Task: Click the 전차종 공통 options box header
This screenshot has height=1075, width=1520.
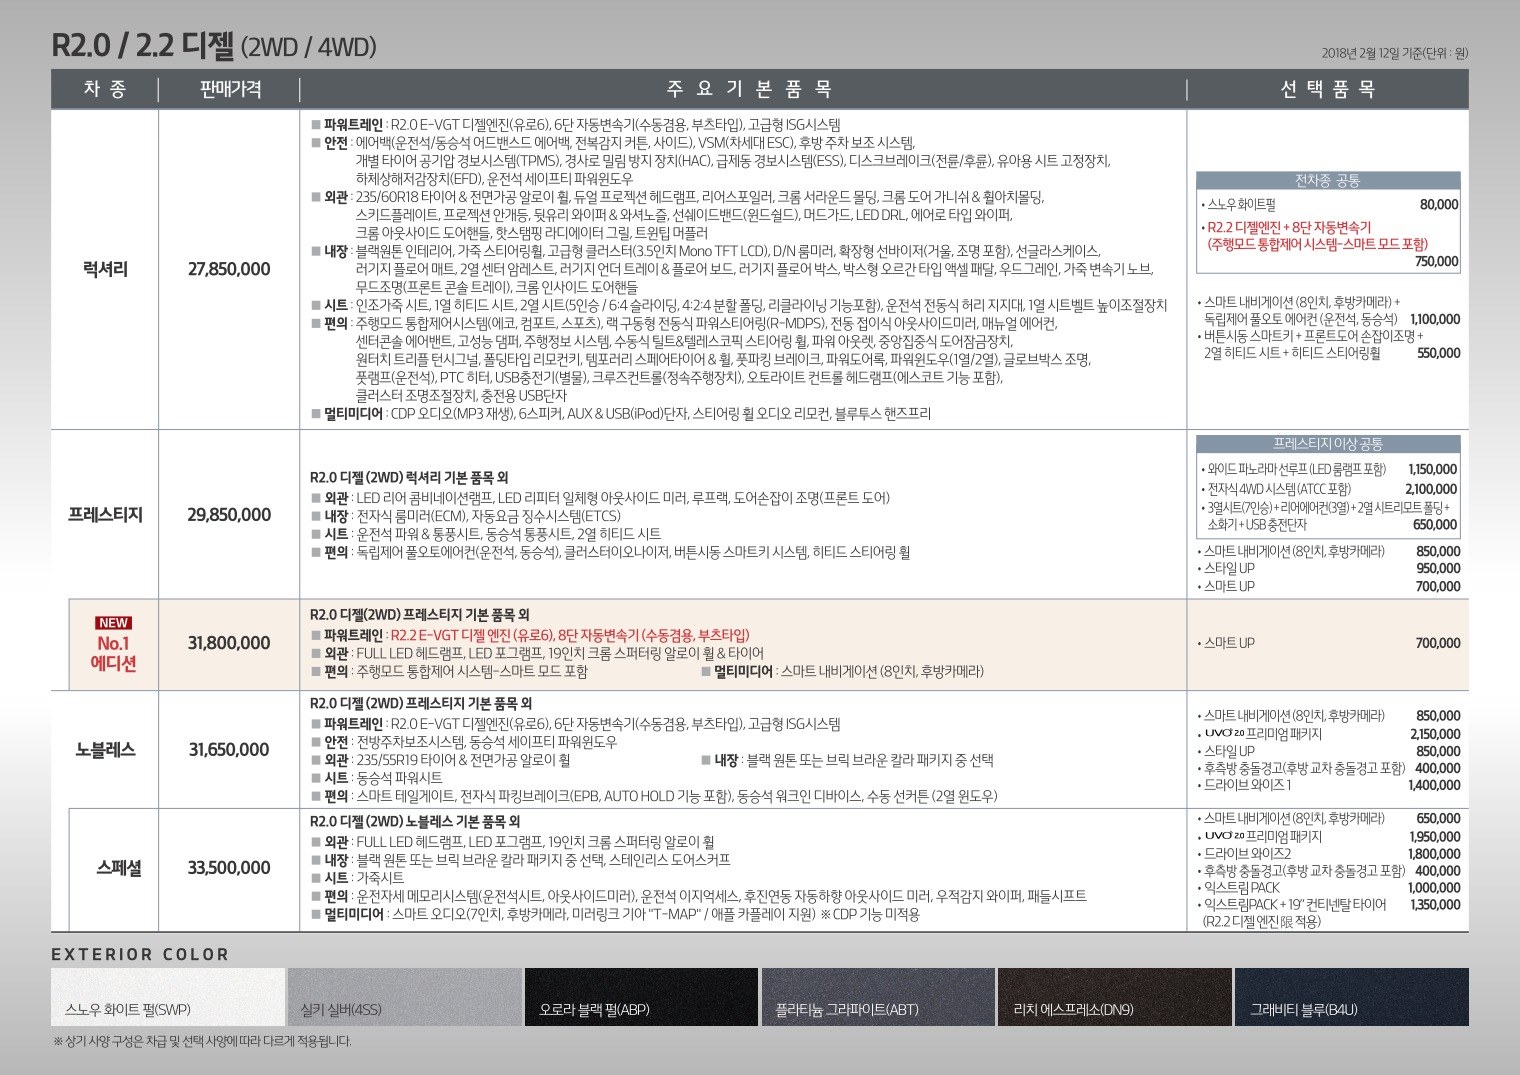Action: (x=1327, y=181)
